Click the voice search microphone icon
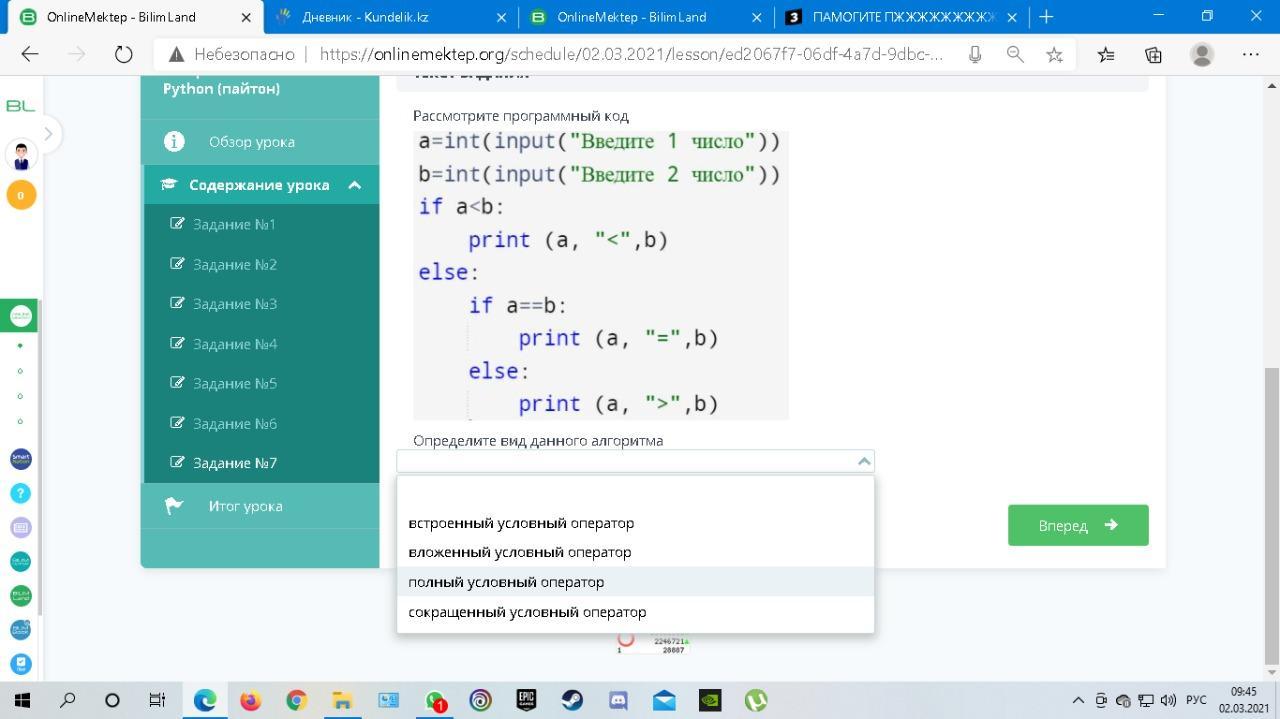The width and height of the screenshot is (1280, 719). pyautogui.click(x=974, y=55)
